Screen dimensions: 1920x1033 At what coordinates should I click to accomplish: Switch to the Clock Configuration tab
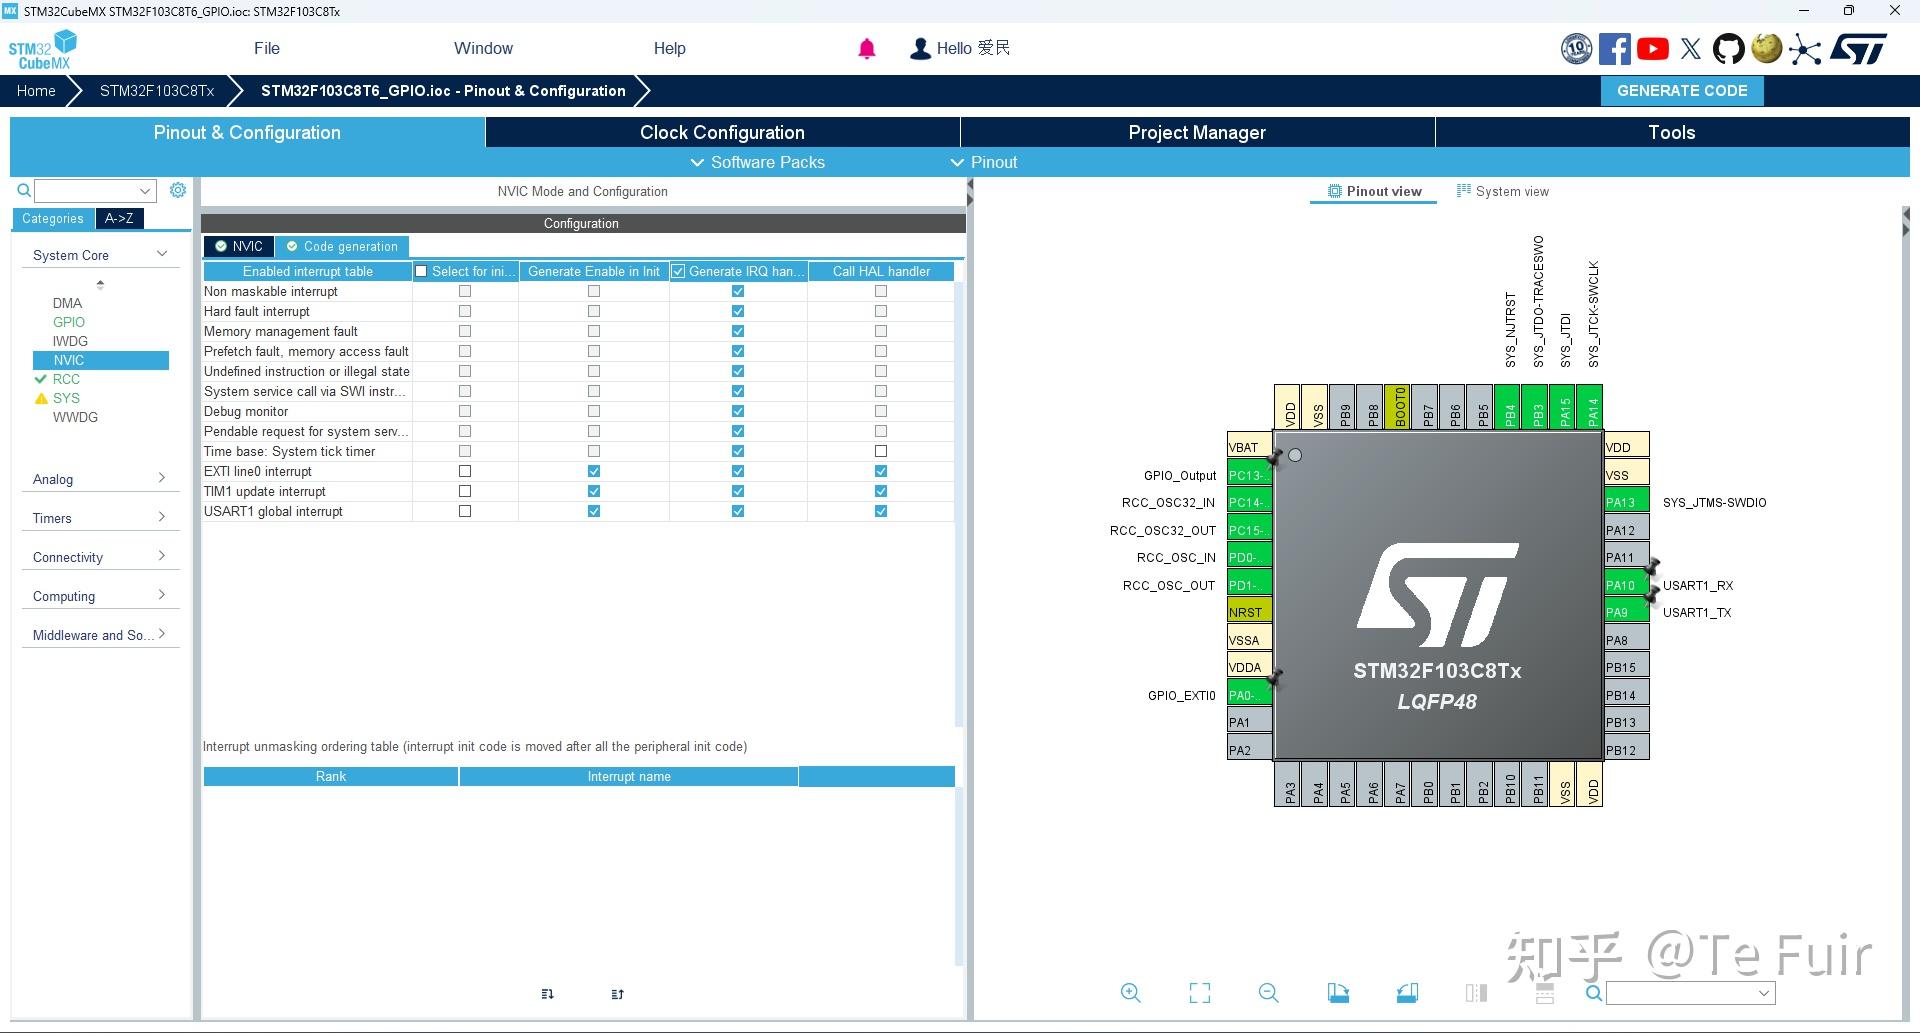(721, 132)
